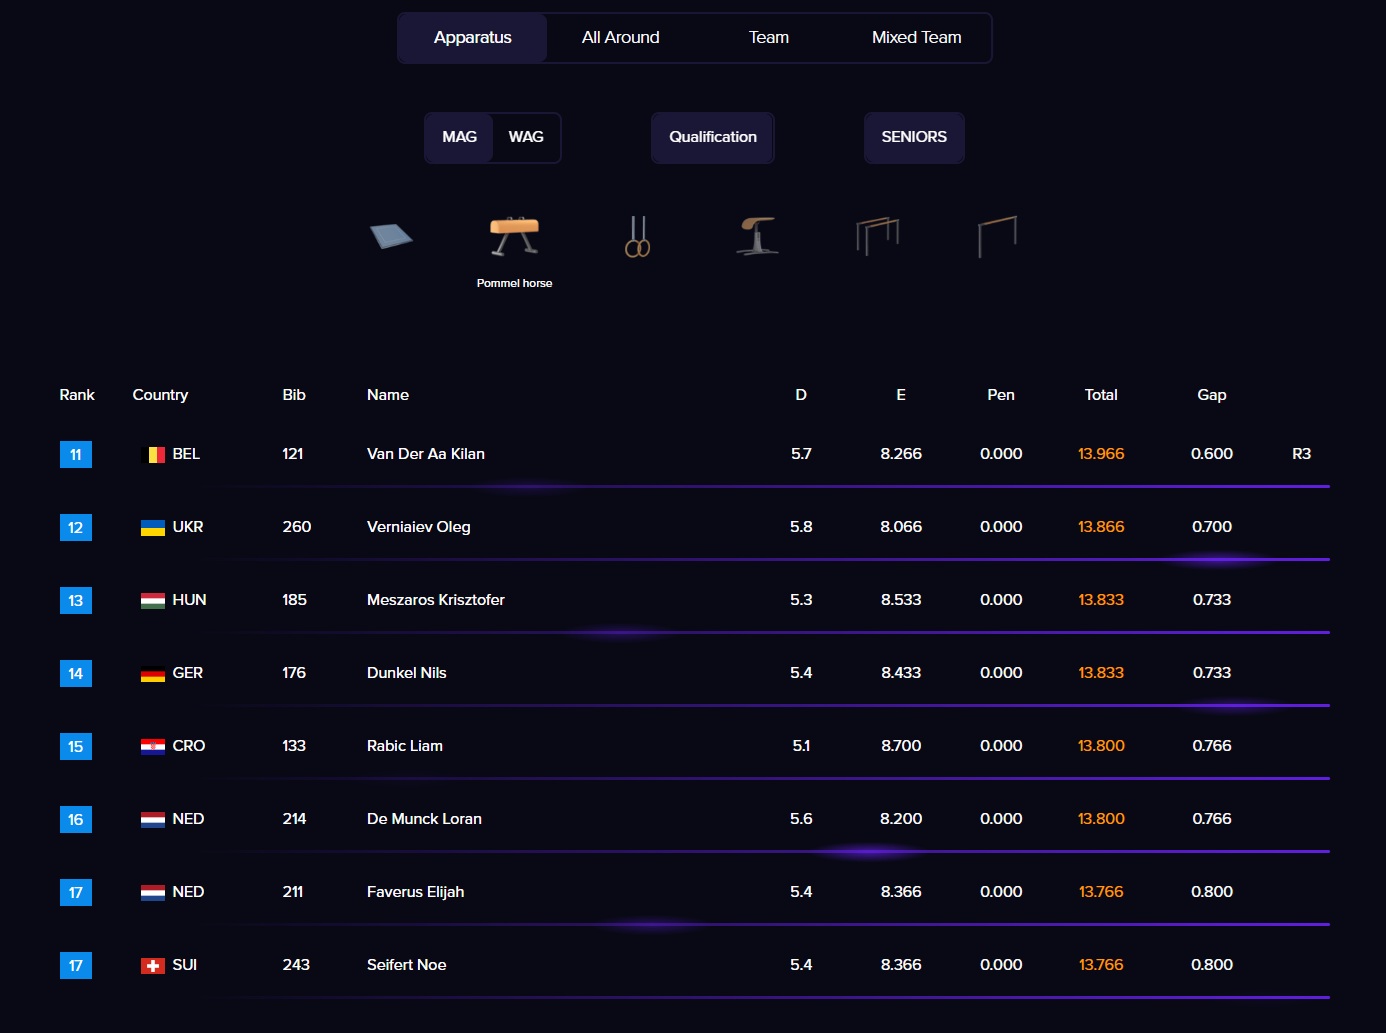Screen dimensions: 1386x1033
Task: Click gymnast name Verniaiev Oleg
Action: pyautogui.click(x=418, y=527)
